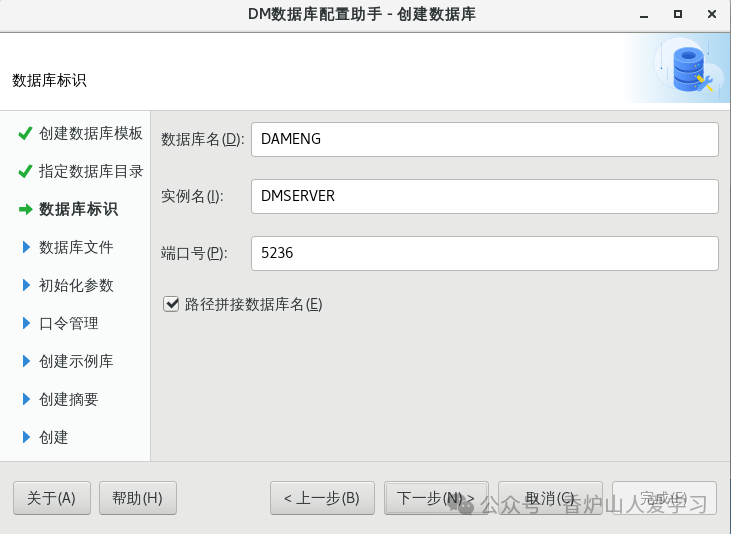This screenshot has width=731, height=534.
Task: Open the 帮助(H) button
Action: pyautogui.click(x=138, y=498)
